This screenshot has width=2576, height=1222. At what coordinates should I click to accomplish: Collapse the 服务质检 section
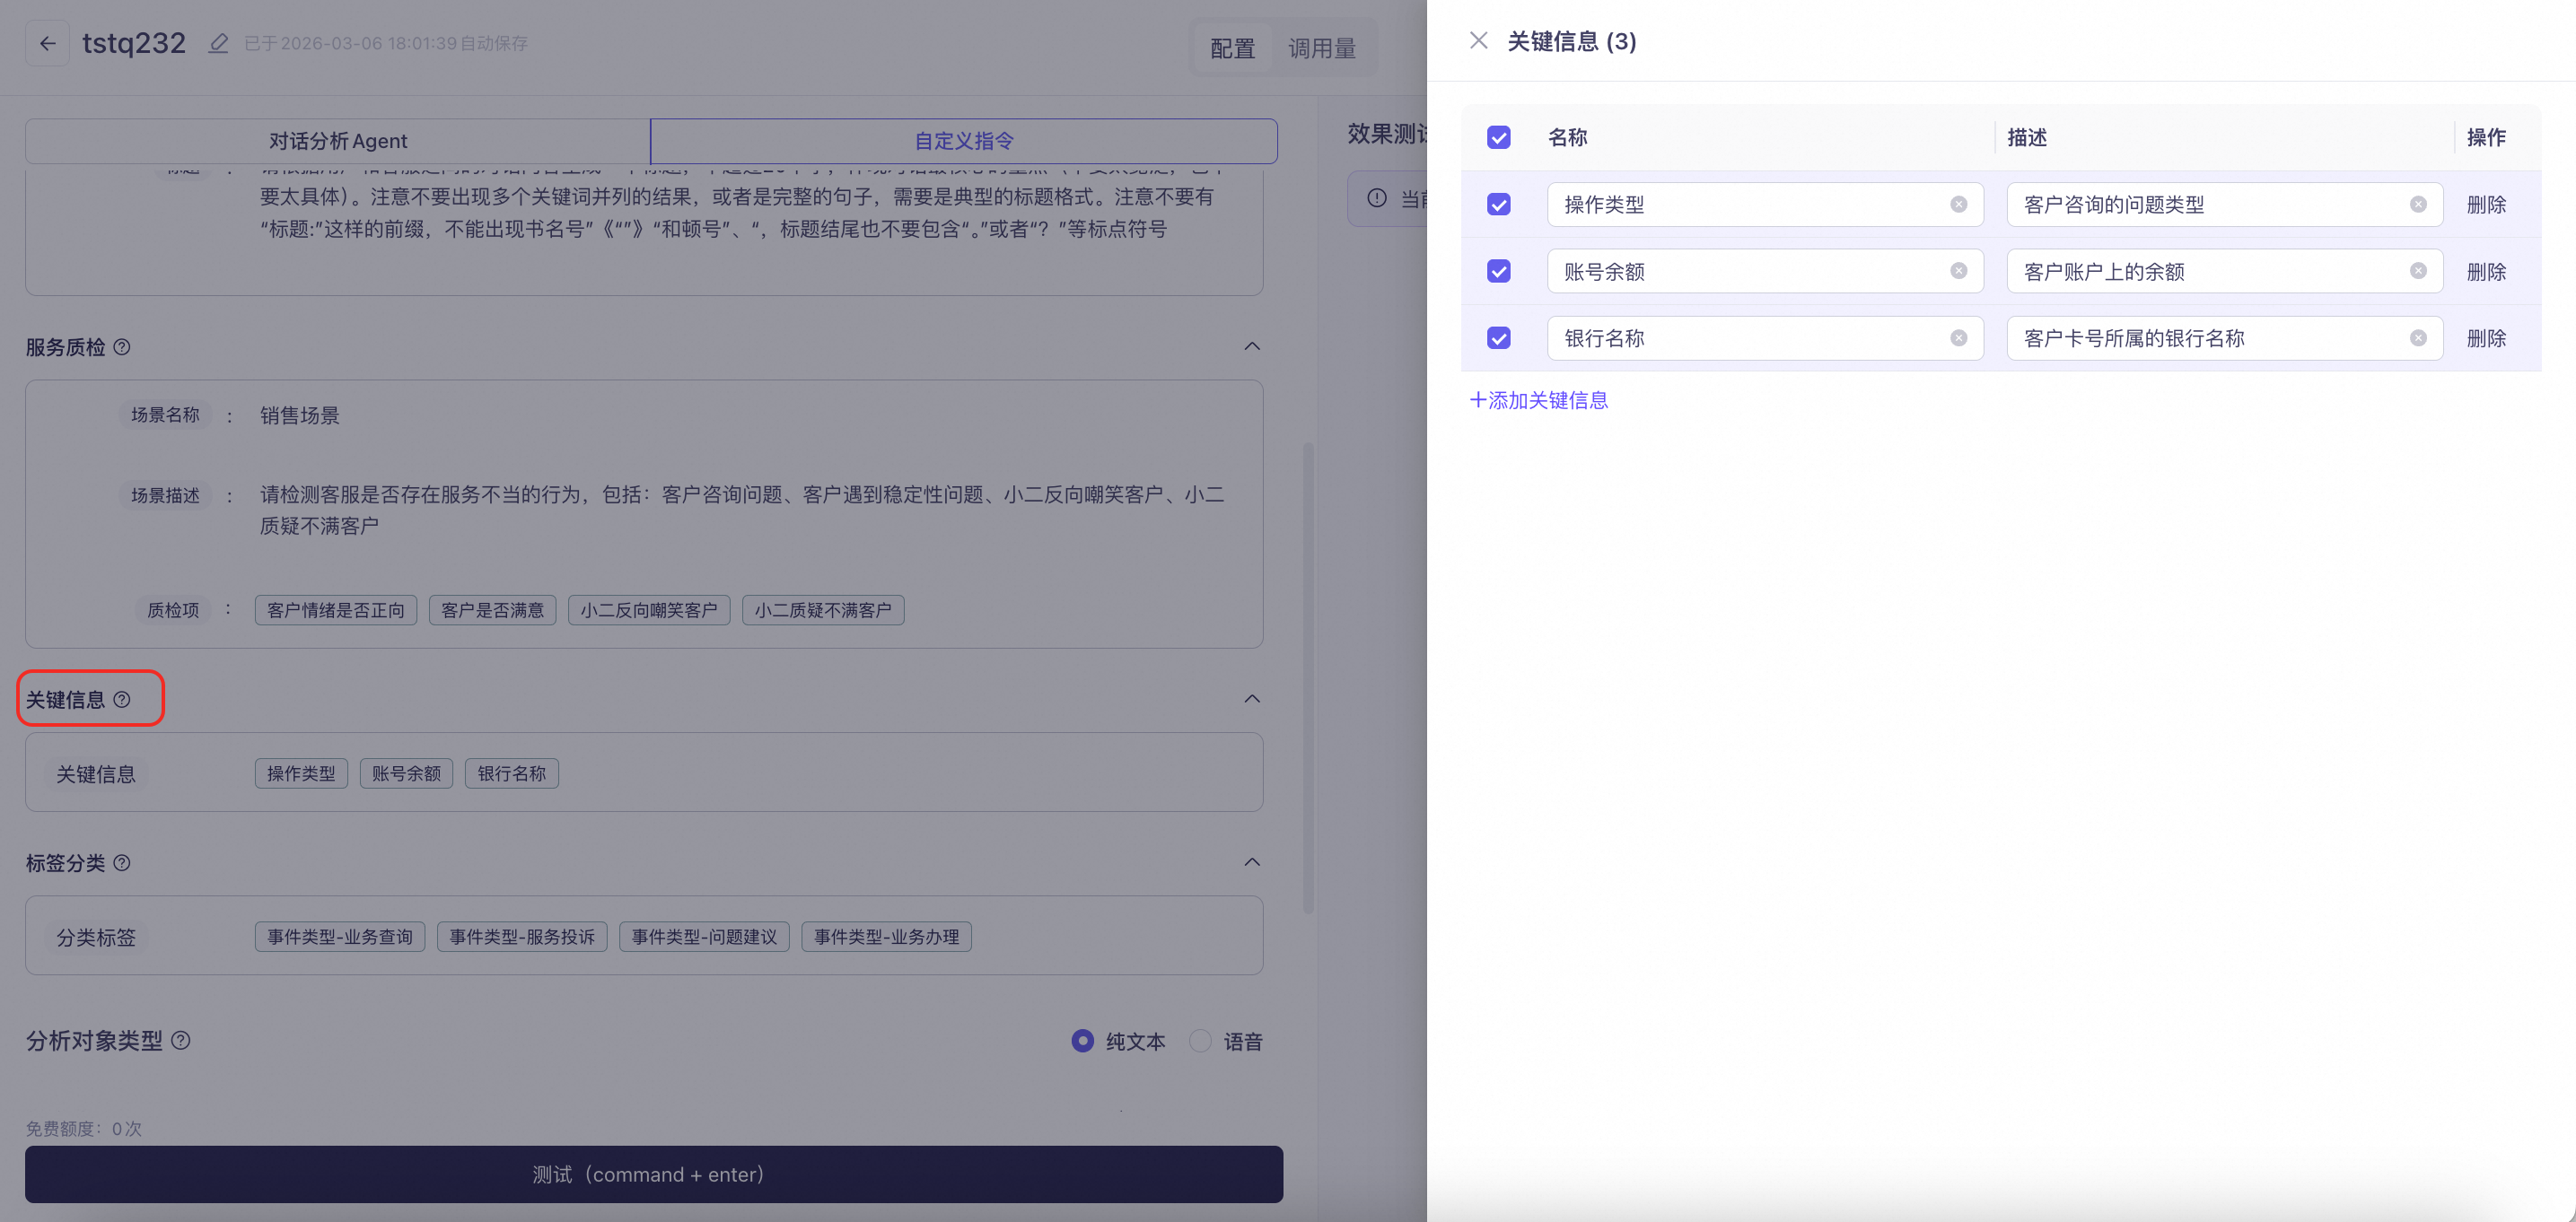[x=1251, y=346]
